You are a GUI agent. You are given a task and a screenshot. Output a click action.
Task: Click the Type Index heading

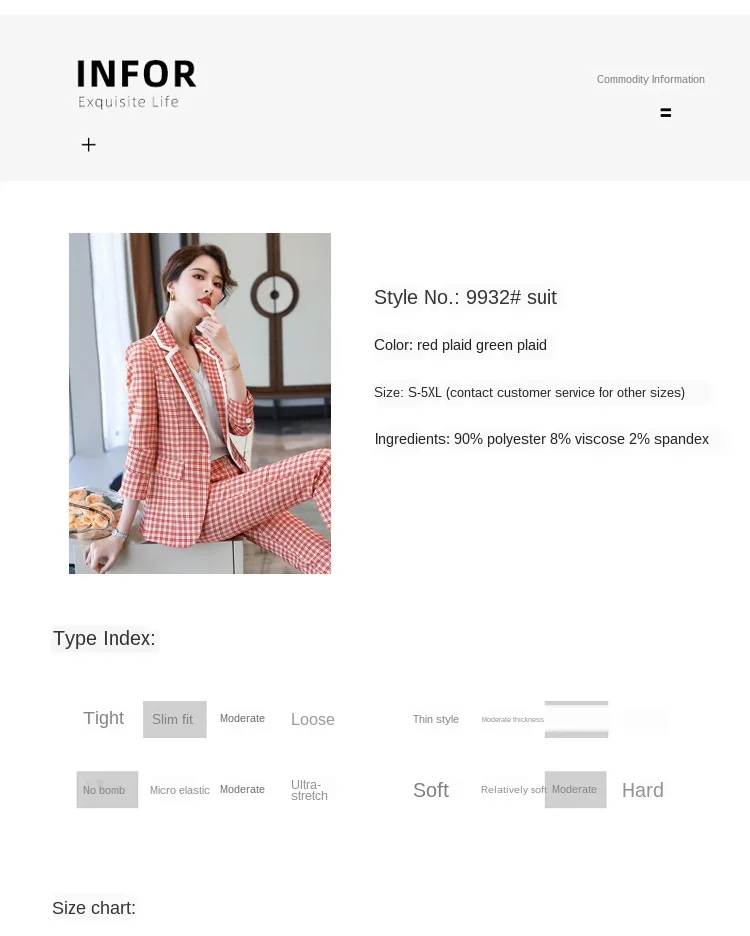104,638
